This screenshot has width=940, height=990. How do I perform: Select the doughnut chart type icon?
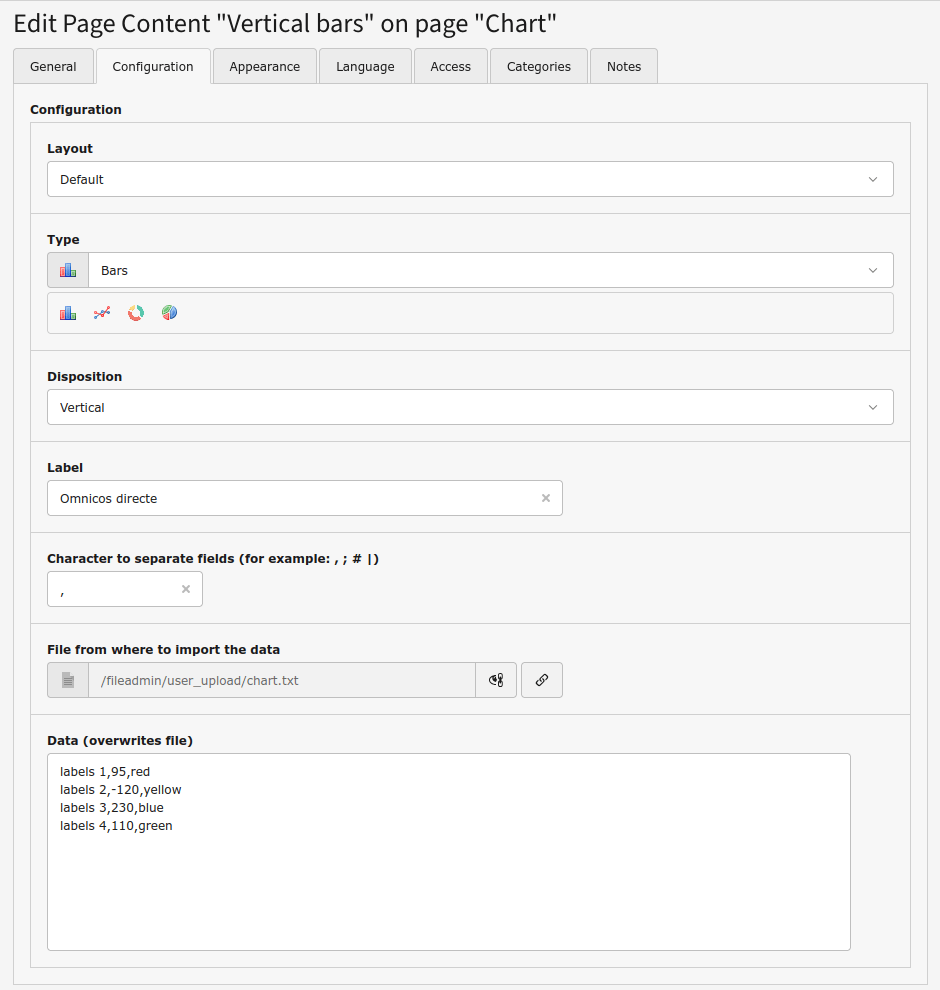coord(136,313)
